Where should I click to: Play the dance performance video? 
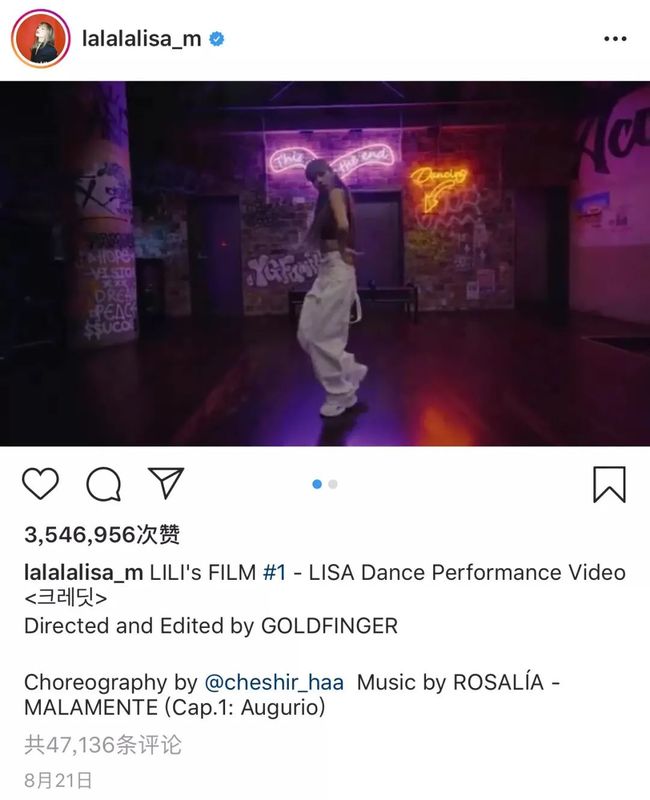tap(325, 263)
